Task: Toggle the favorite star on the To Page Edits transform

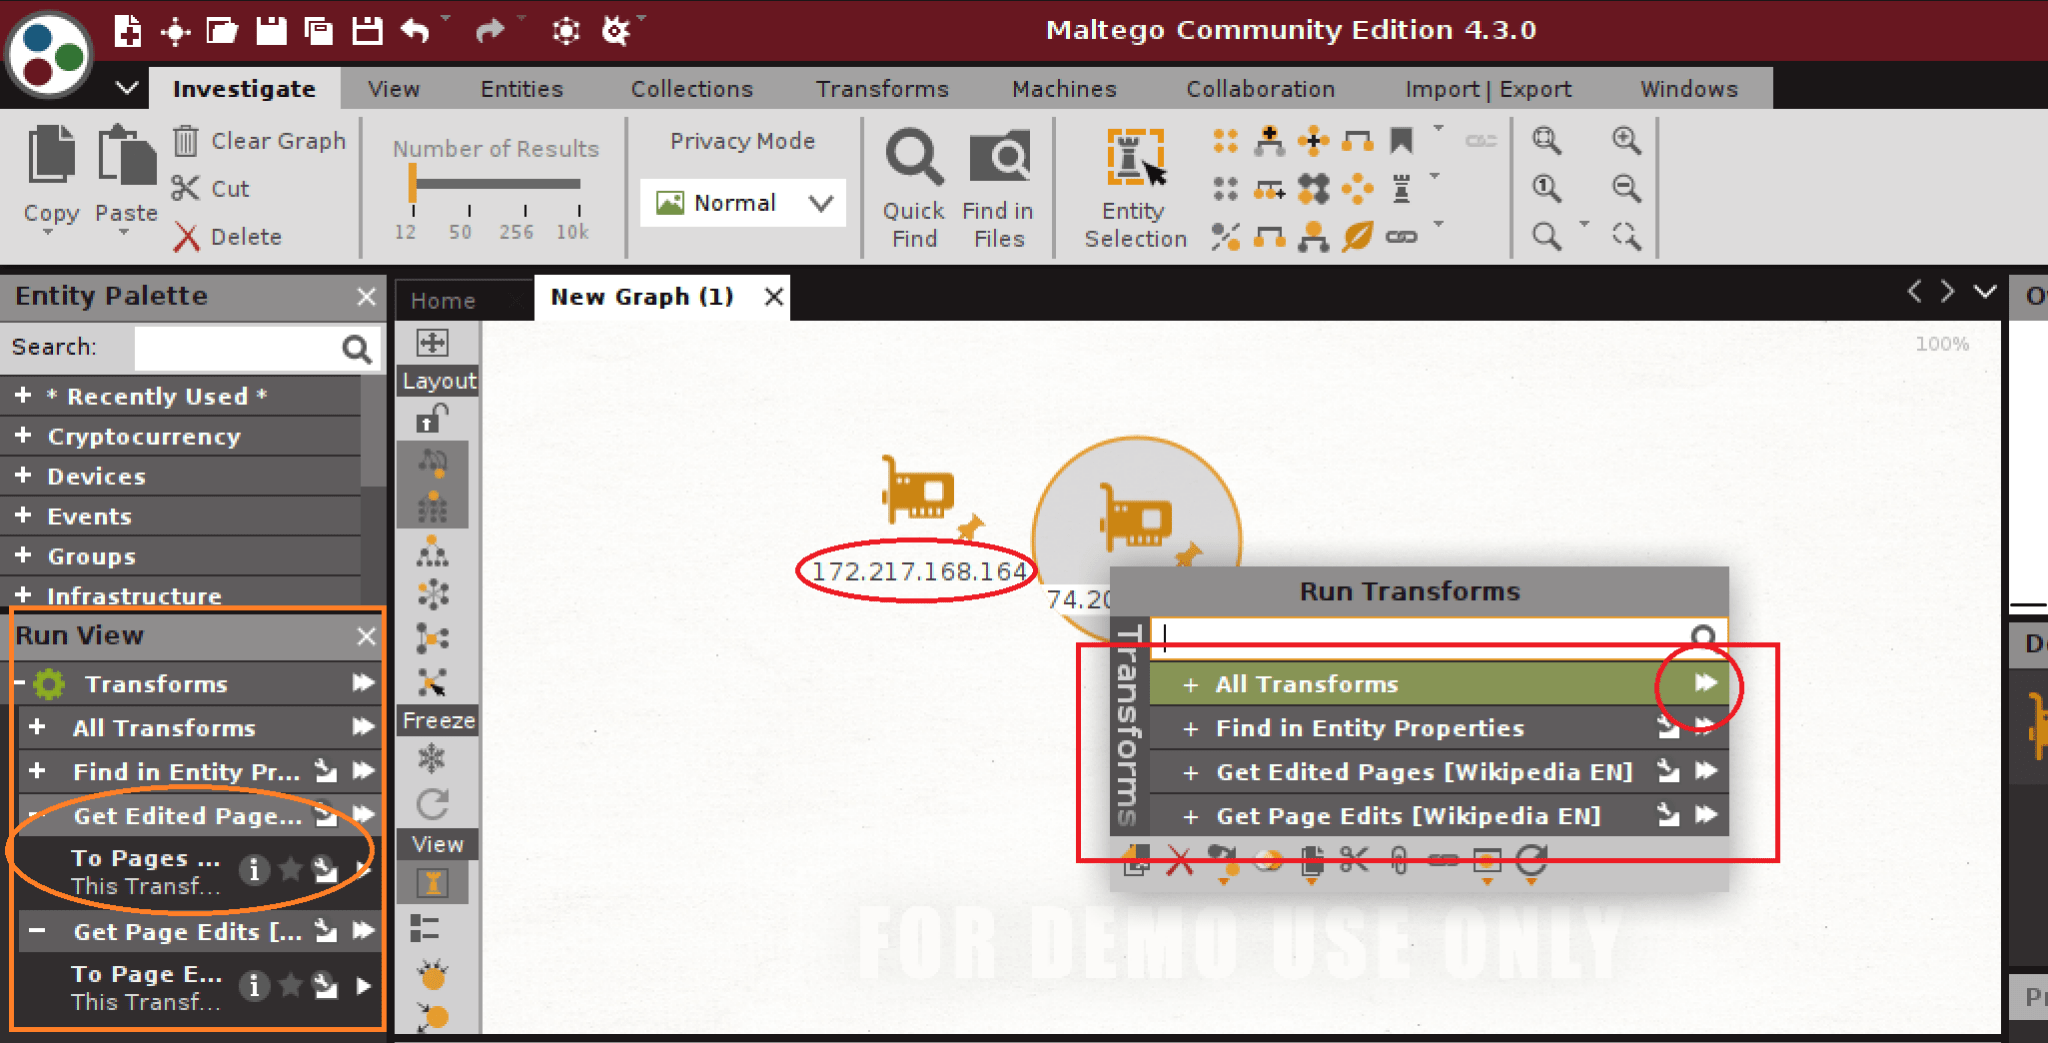Action: click(x=291, y=986)
